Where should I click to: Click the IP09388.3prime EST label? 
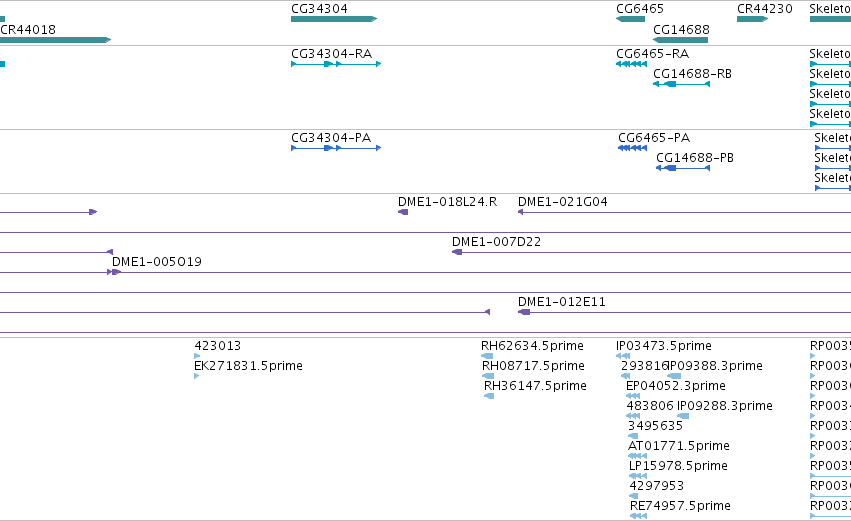715,366
